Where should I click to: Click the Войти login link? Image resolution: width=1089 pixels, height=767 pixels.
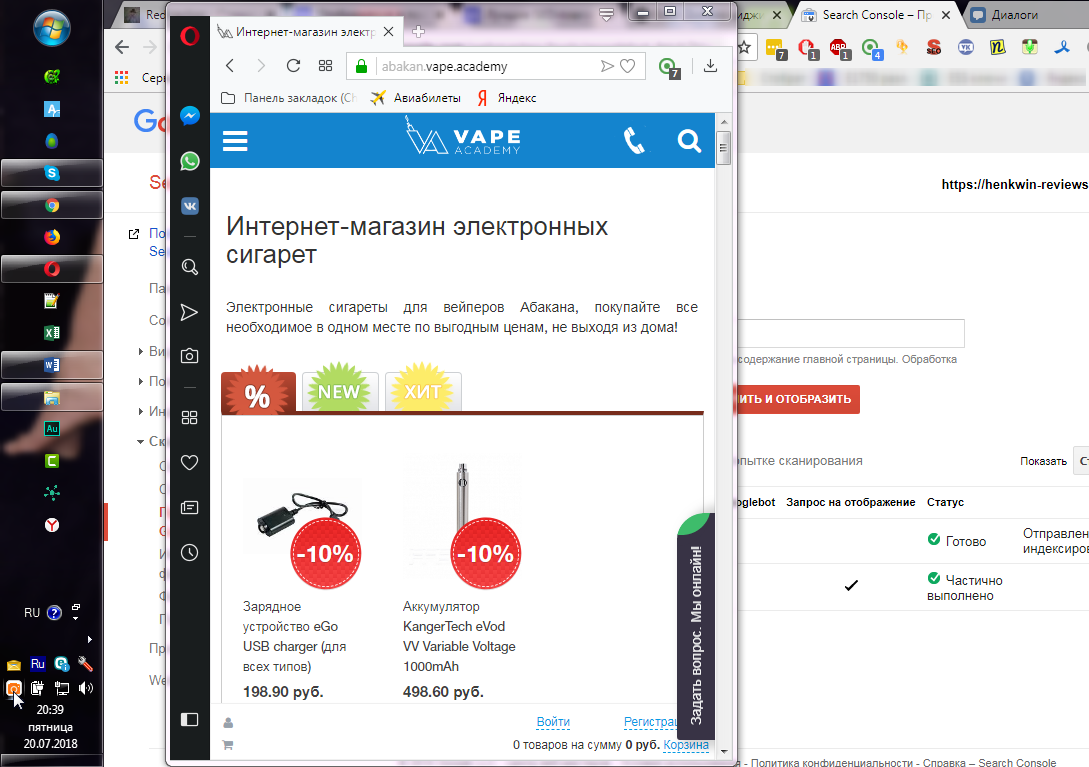tap(553, 722)
